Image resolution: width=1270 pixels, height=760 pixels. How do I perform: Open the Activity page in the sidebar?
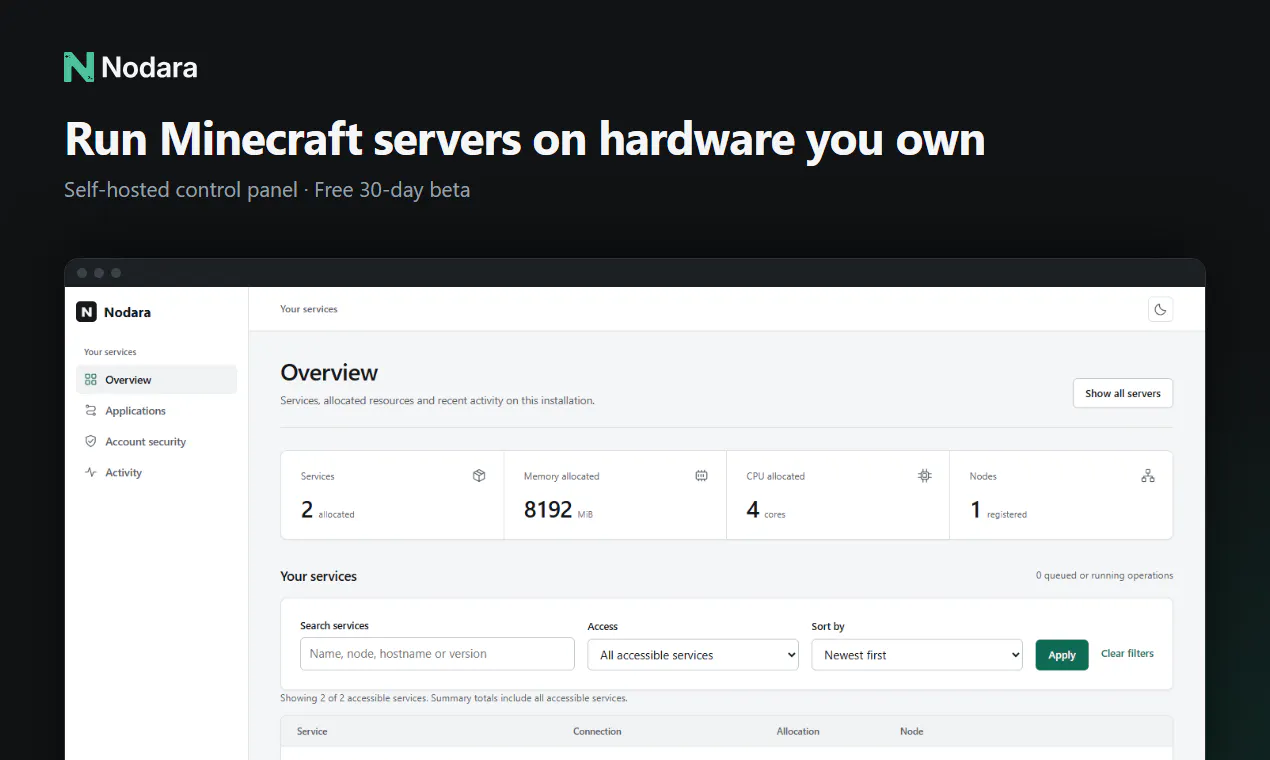pos(156,473)
